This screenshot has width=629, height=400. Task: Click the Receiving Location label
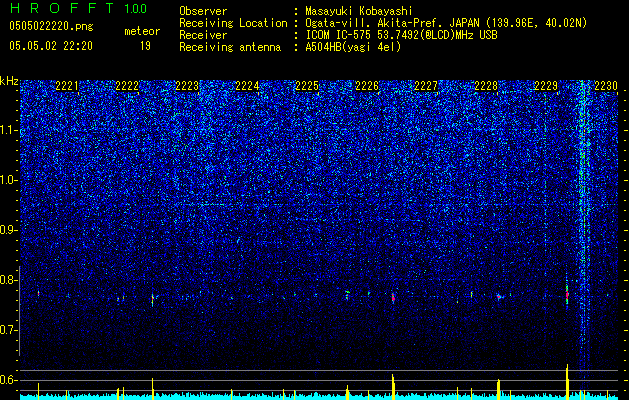[x=233, y=23]
